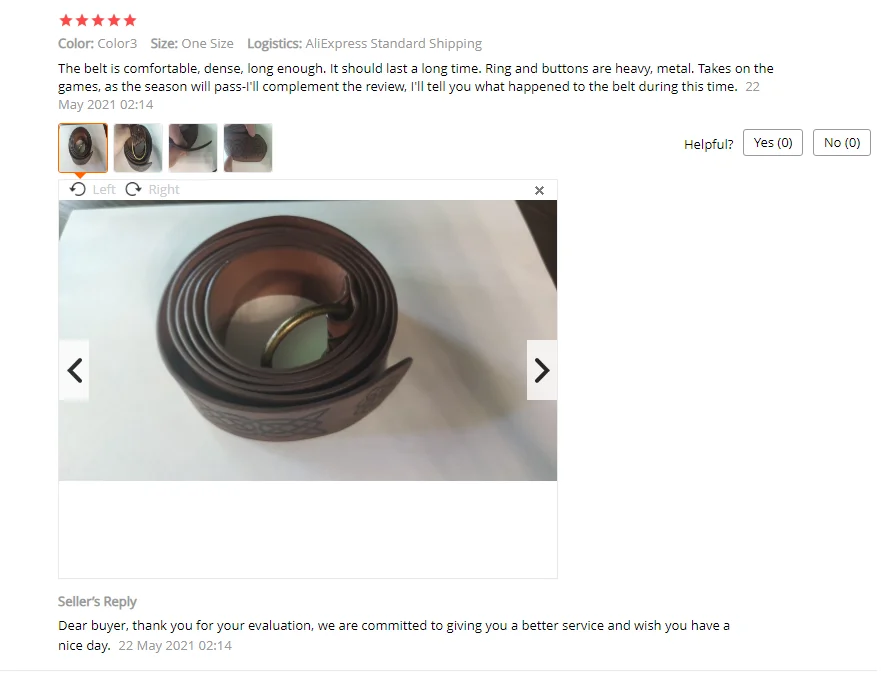Click the Right rotate label

point(164,189)
